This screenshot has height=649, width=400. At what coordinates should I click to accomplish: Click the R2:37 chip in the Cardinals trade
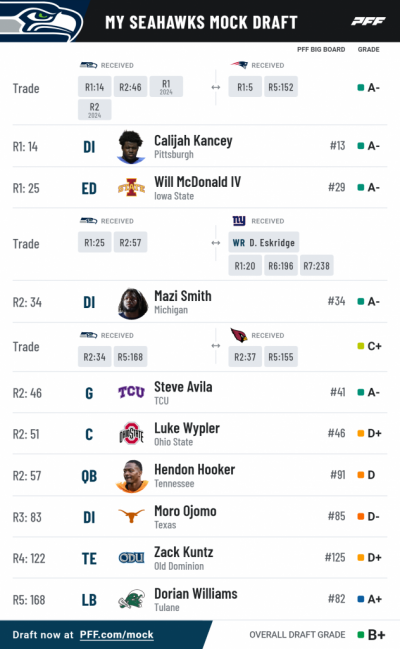[x=245, y=357]
